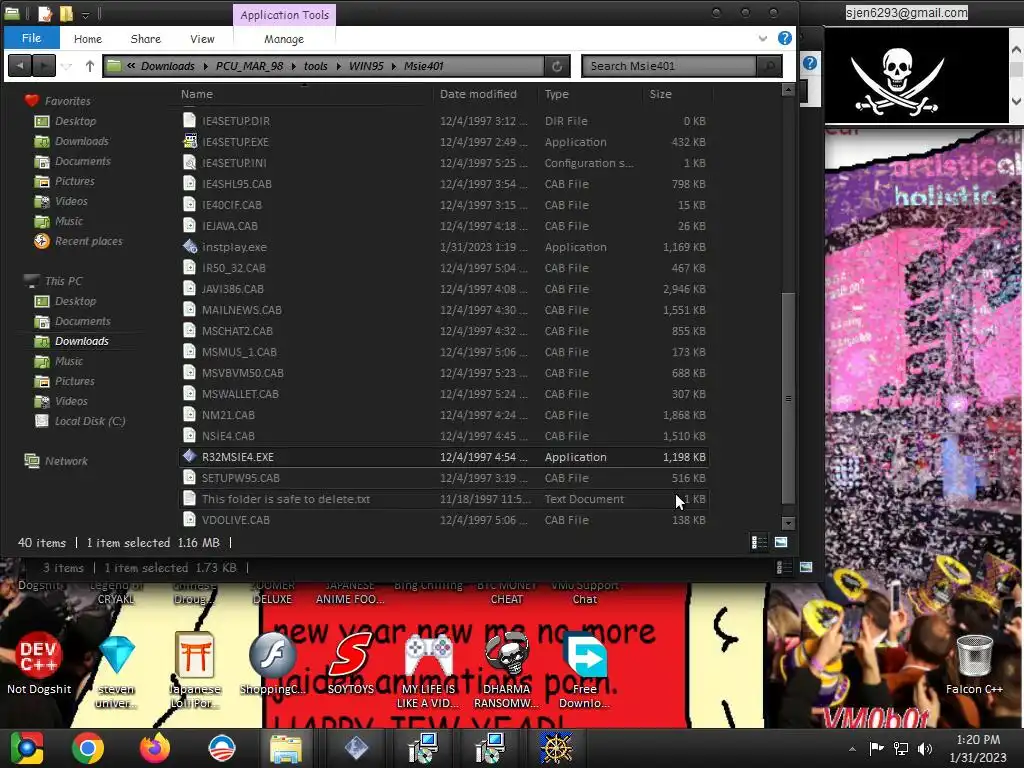Image resolution: width=1024 pixels, height=768 pixels.
Task: Click the WIN95 breadcrumb segment
Action: tap(366, 66)
